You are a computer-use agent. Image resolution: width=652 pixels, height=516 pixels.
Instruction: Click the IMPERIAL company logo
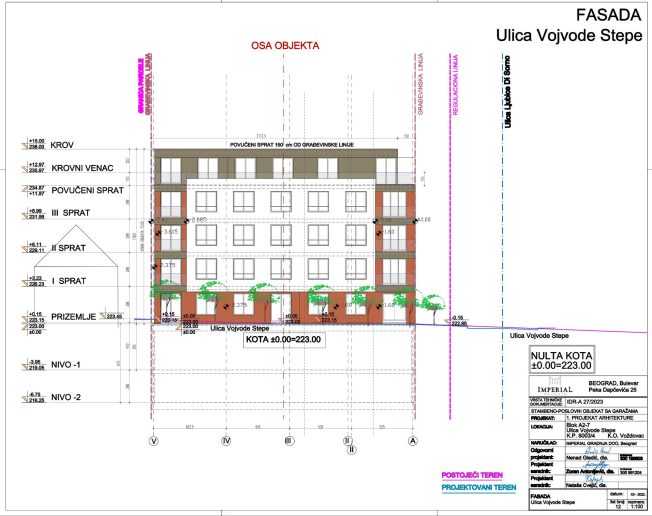click(555, 385)
